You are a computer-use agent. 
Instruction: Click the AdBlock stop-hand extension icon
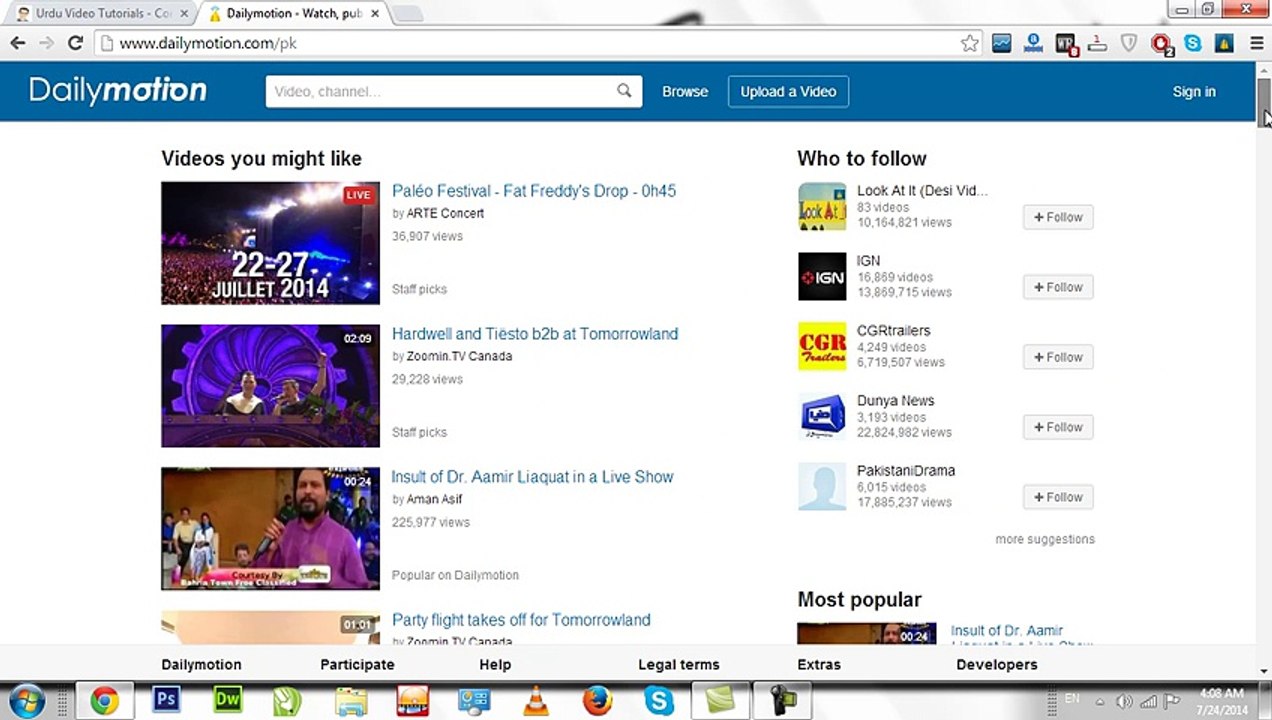point(1161,44)
